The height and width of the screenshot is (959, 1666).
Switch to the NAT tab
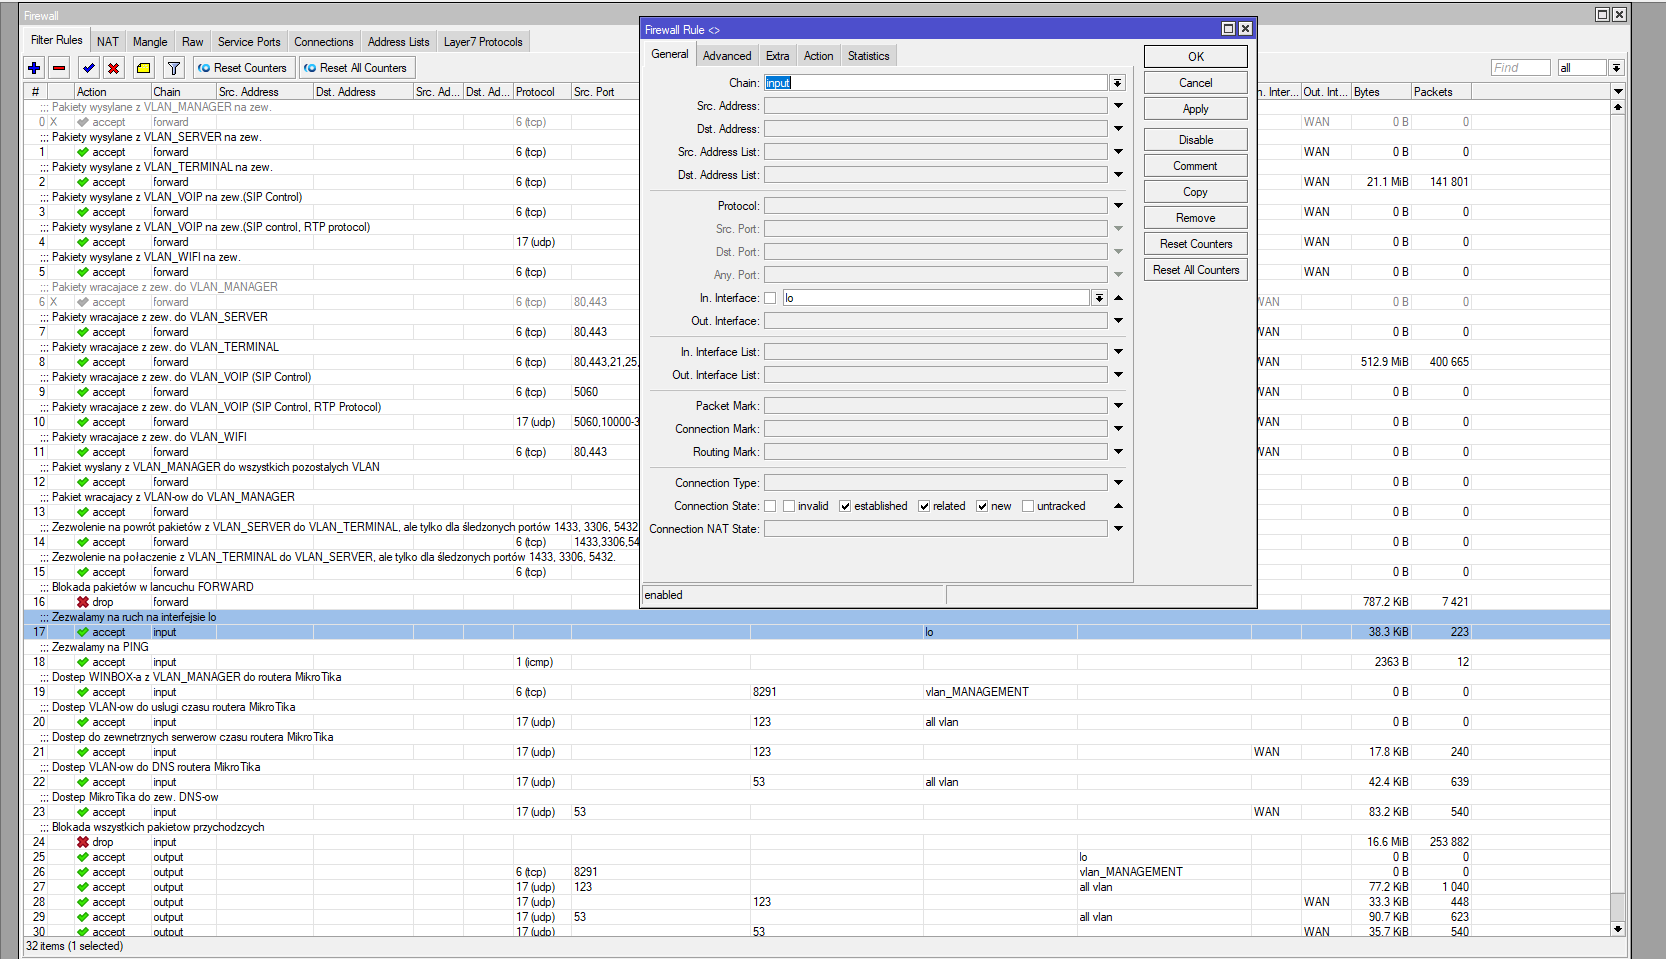(x=108, y=42)
